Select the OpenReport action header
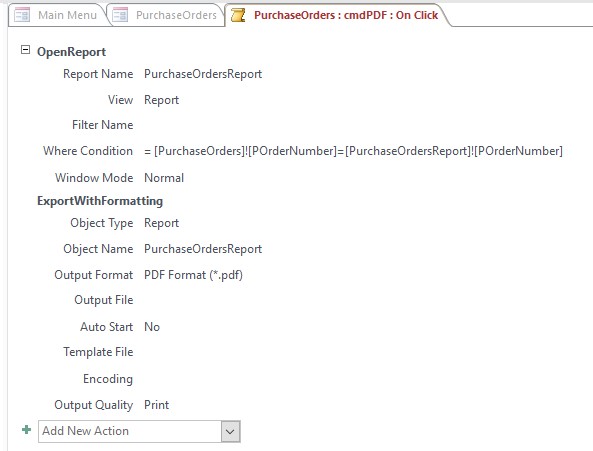Screen dimensions: 593x451 tap(71, 52)
